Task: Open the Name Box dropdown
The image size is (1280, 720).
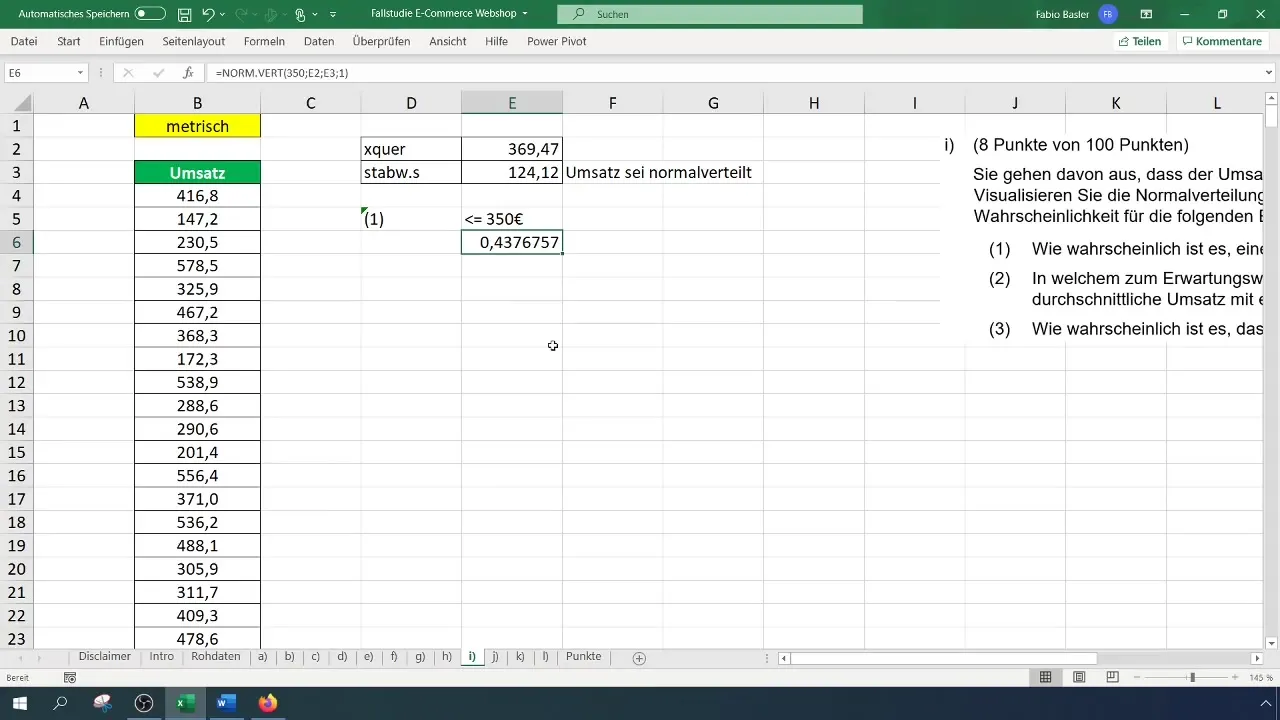Action: tap(80, 73)
